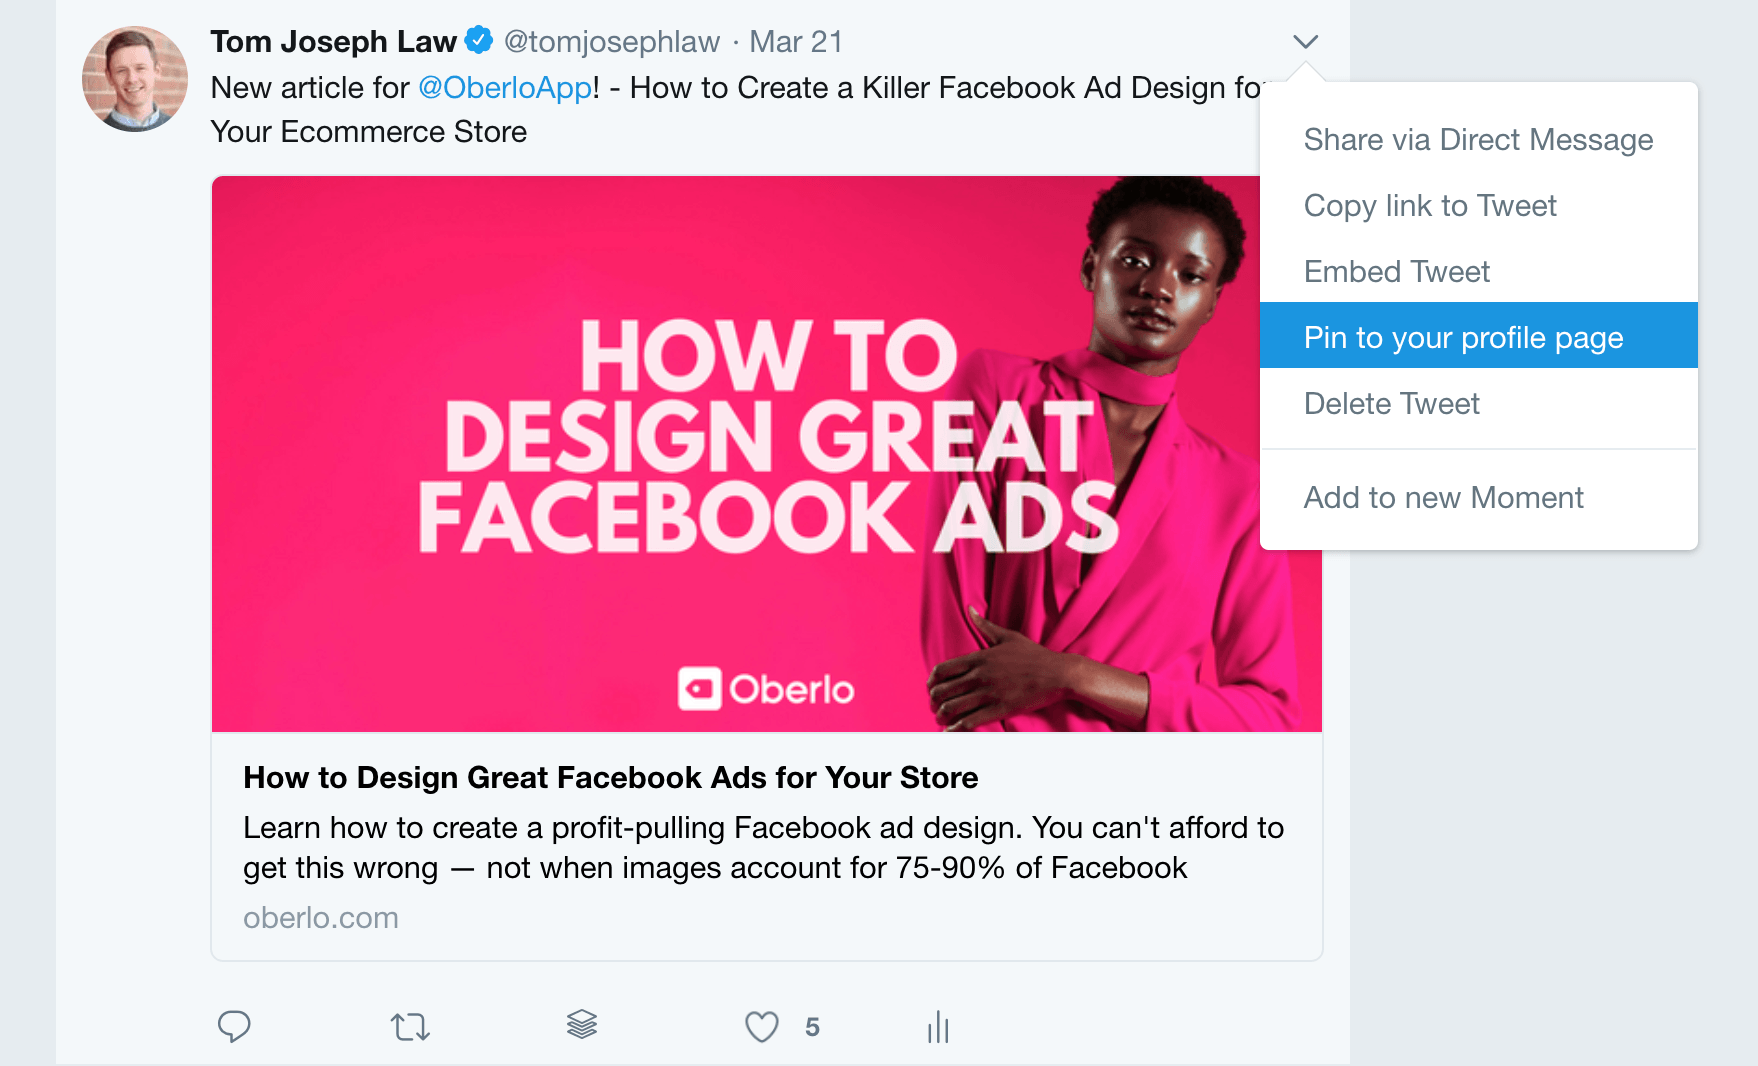This screenshot has height=1066, width=1758.
Task: Choose 'Embed Tweet' option
Action: [1396, 271]
